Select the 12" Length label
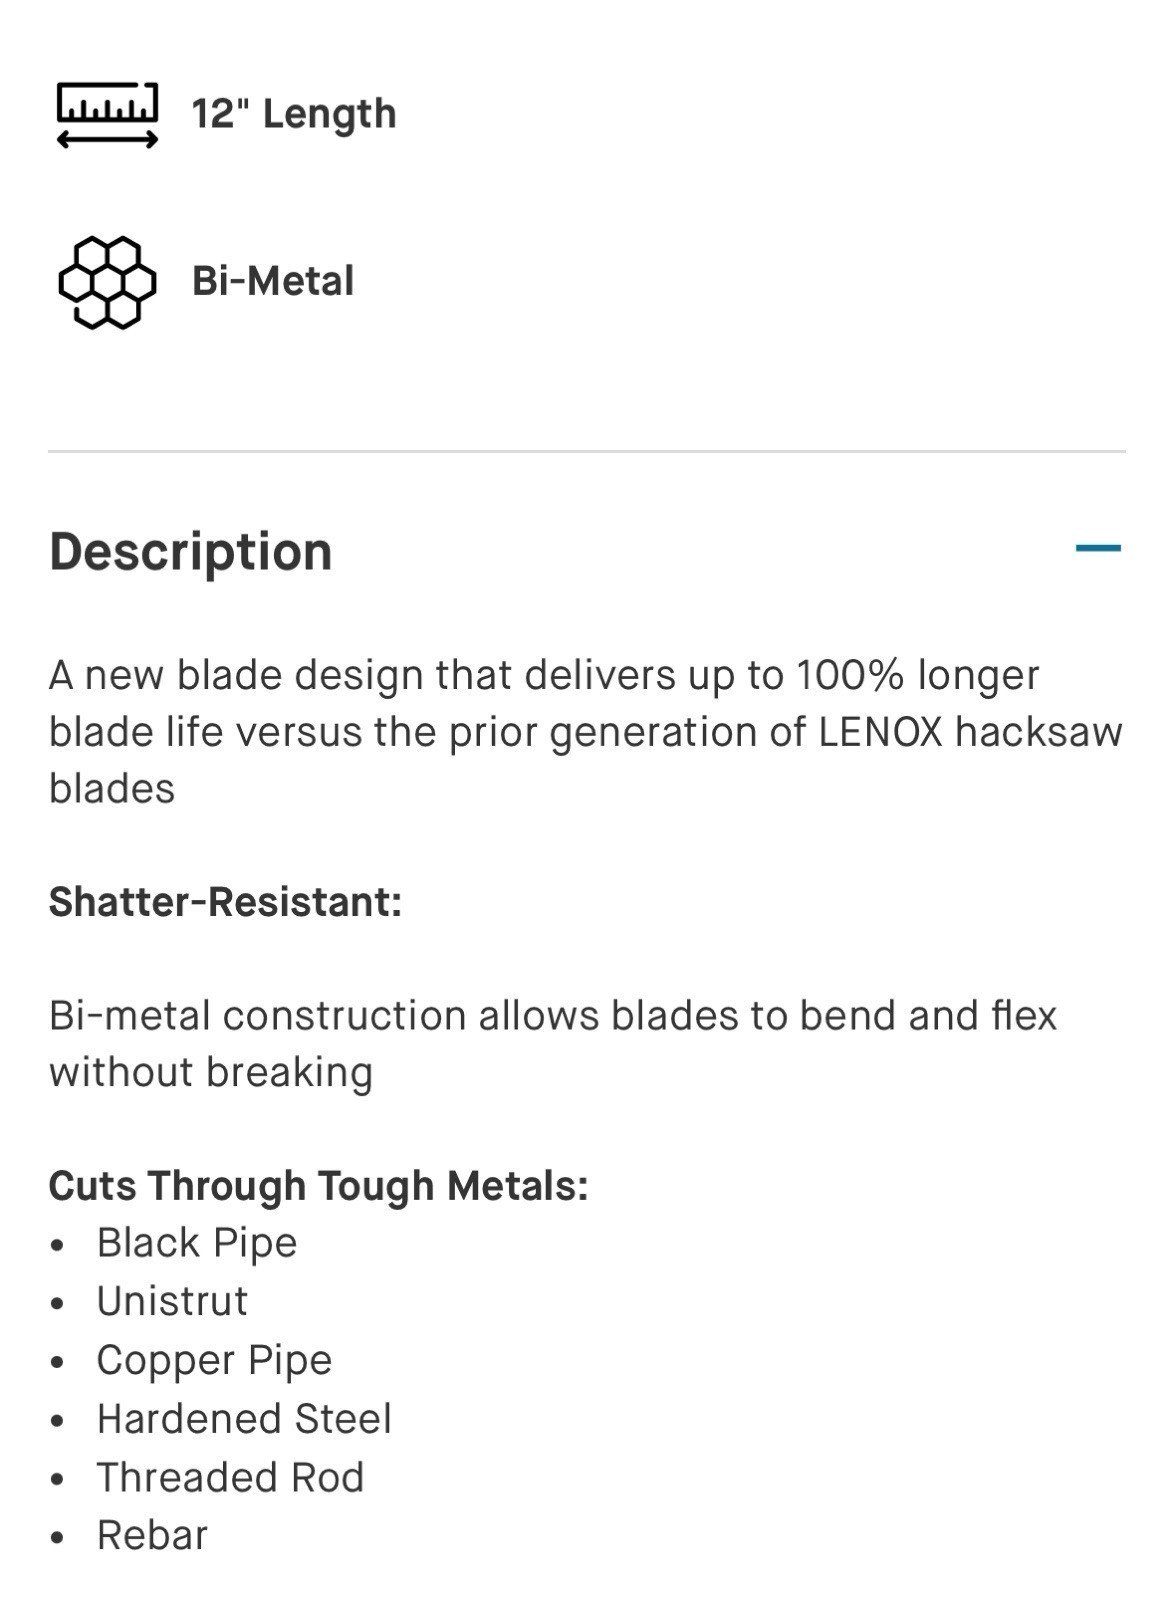This screenshot has width=1174, height=1600. click(294, 114)
